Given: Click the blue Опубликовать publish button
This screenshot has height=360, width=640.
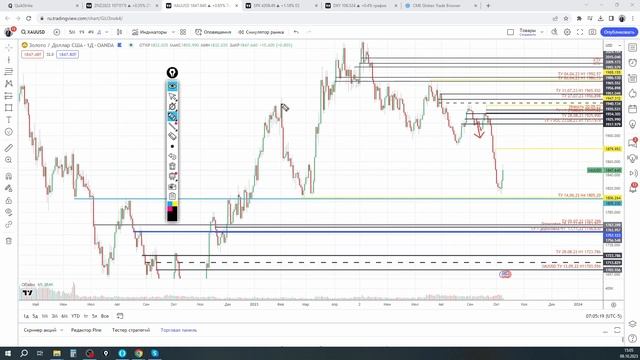Looking at the screenshot, I should (x=619, y=32).
